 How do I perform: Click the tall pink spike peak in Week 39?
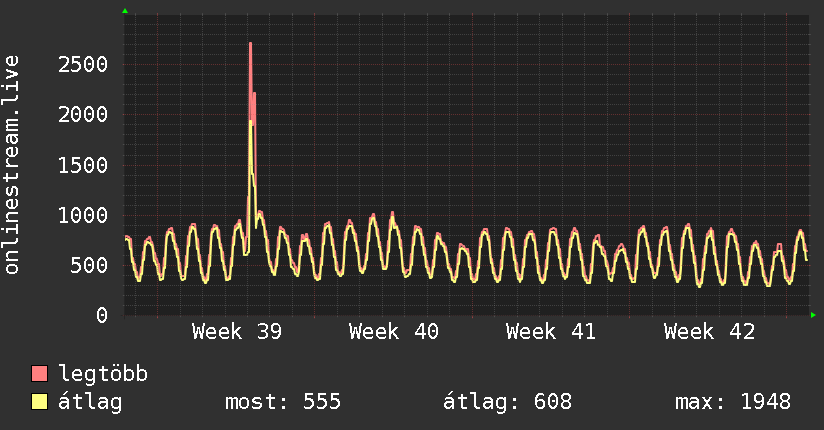[x=251, y=44]
